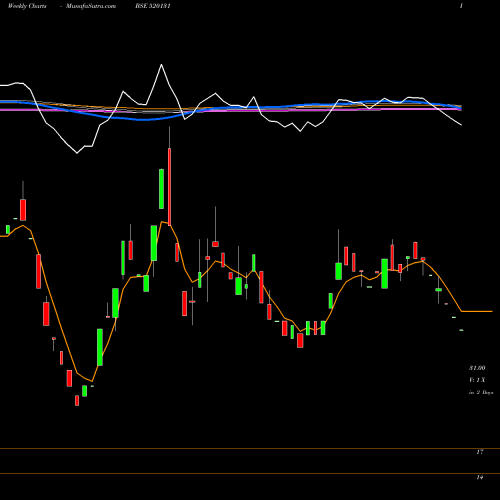Click the peak of the white indicator line
Screen dimensions: 500x500
click(x=162, y=65)
